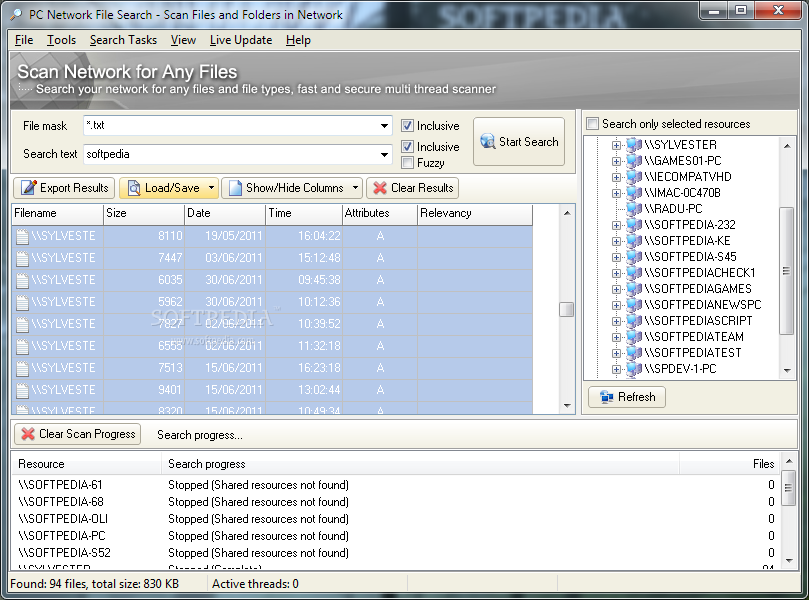Viewport: 809px width, 600px height.
Task: Click the Search progress column header
Action: pos(420,464)
